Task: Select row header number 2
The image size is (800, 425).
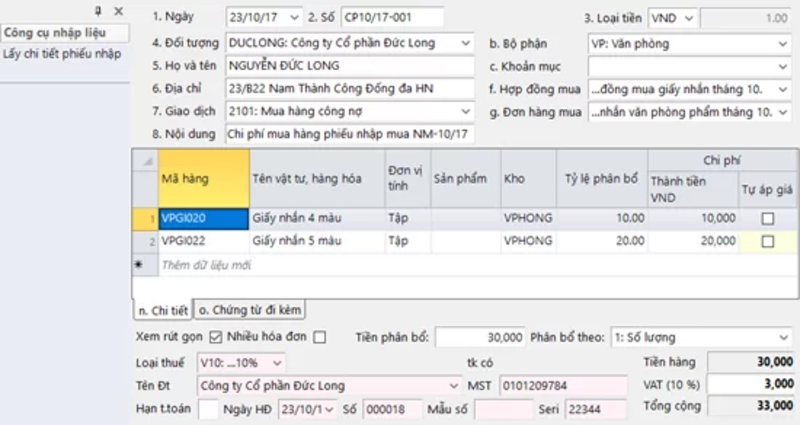Action: pyautogui.click(x=145, y=241)
